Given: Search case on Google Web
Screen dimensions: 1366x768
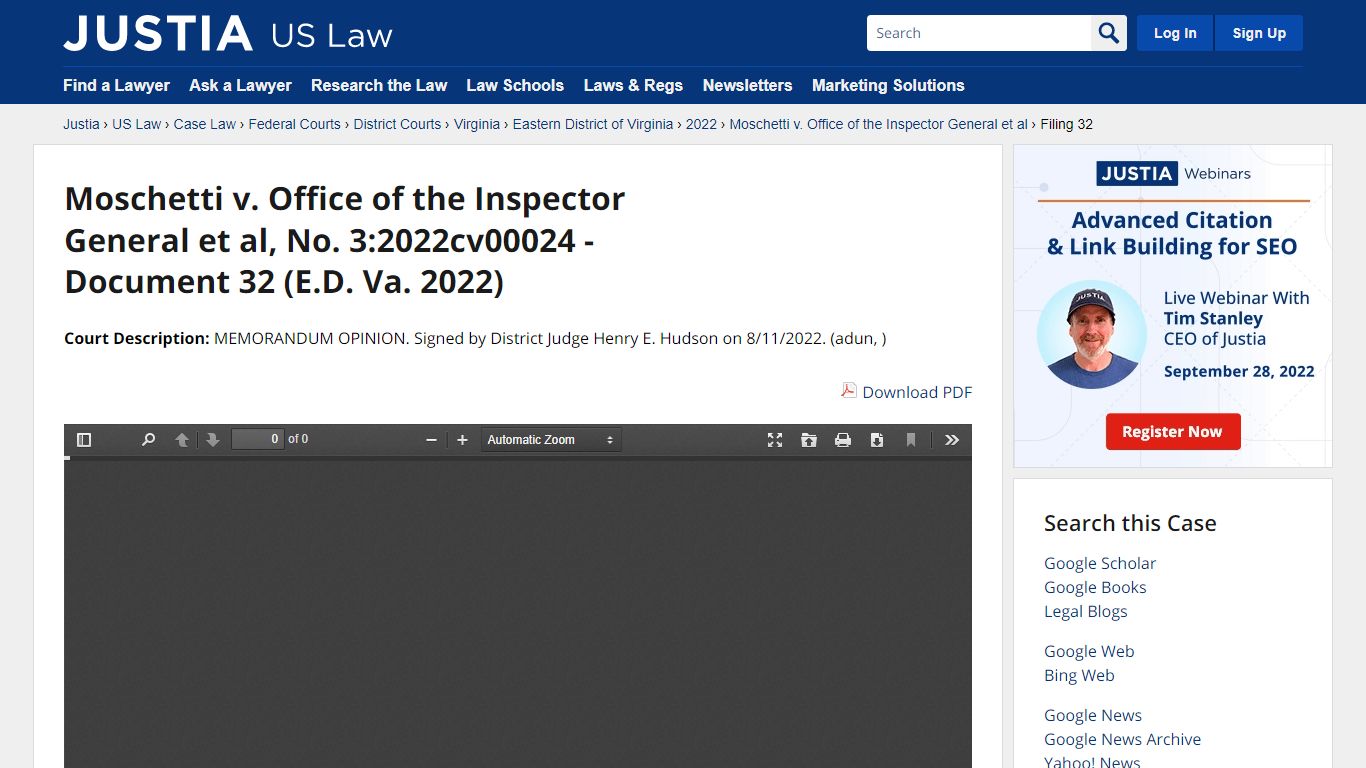Looking at the screenshot, I should tap(1089, 651).
